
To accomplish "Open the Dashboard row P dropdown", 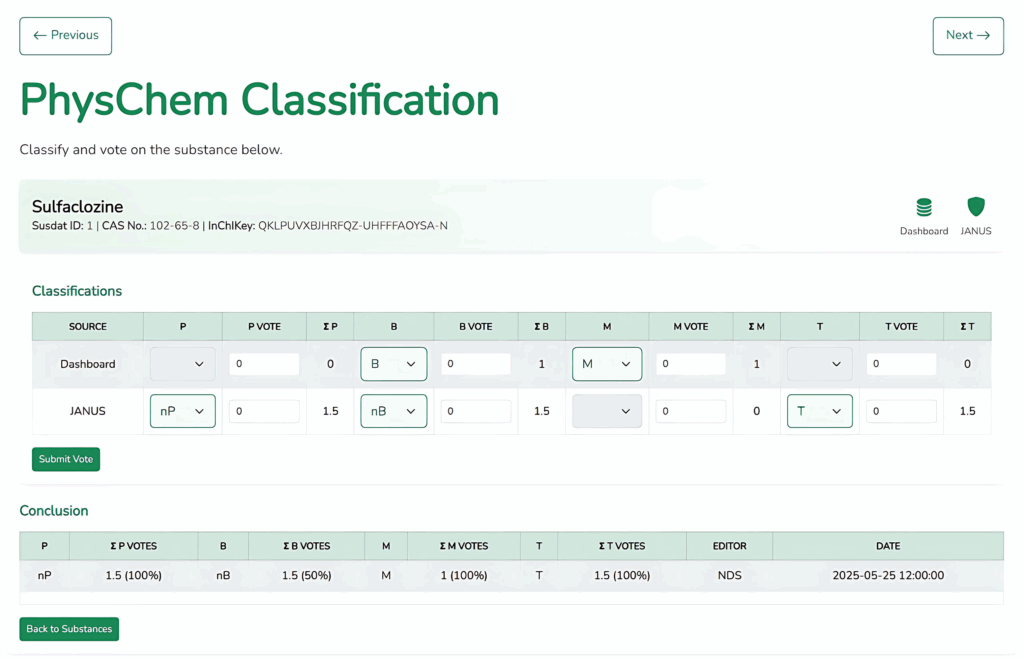I will (183, 364).
